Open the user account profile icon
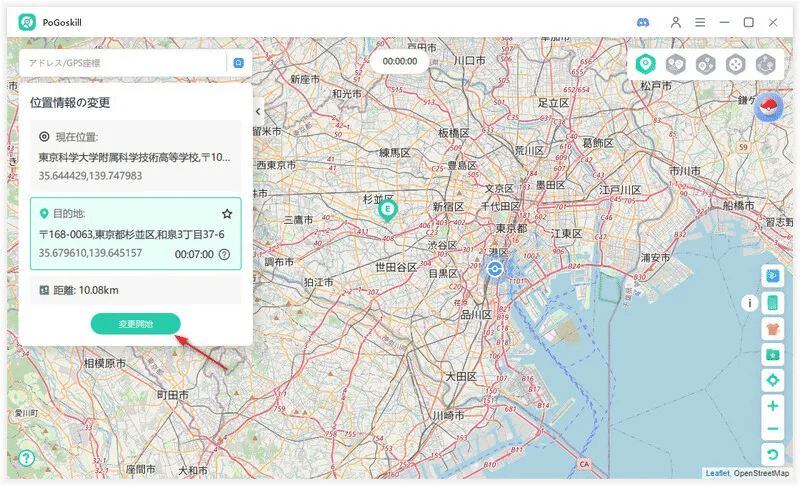Image resolution: width=800 pixels, height=486 pixels. [x=676, y=22]
